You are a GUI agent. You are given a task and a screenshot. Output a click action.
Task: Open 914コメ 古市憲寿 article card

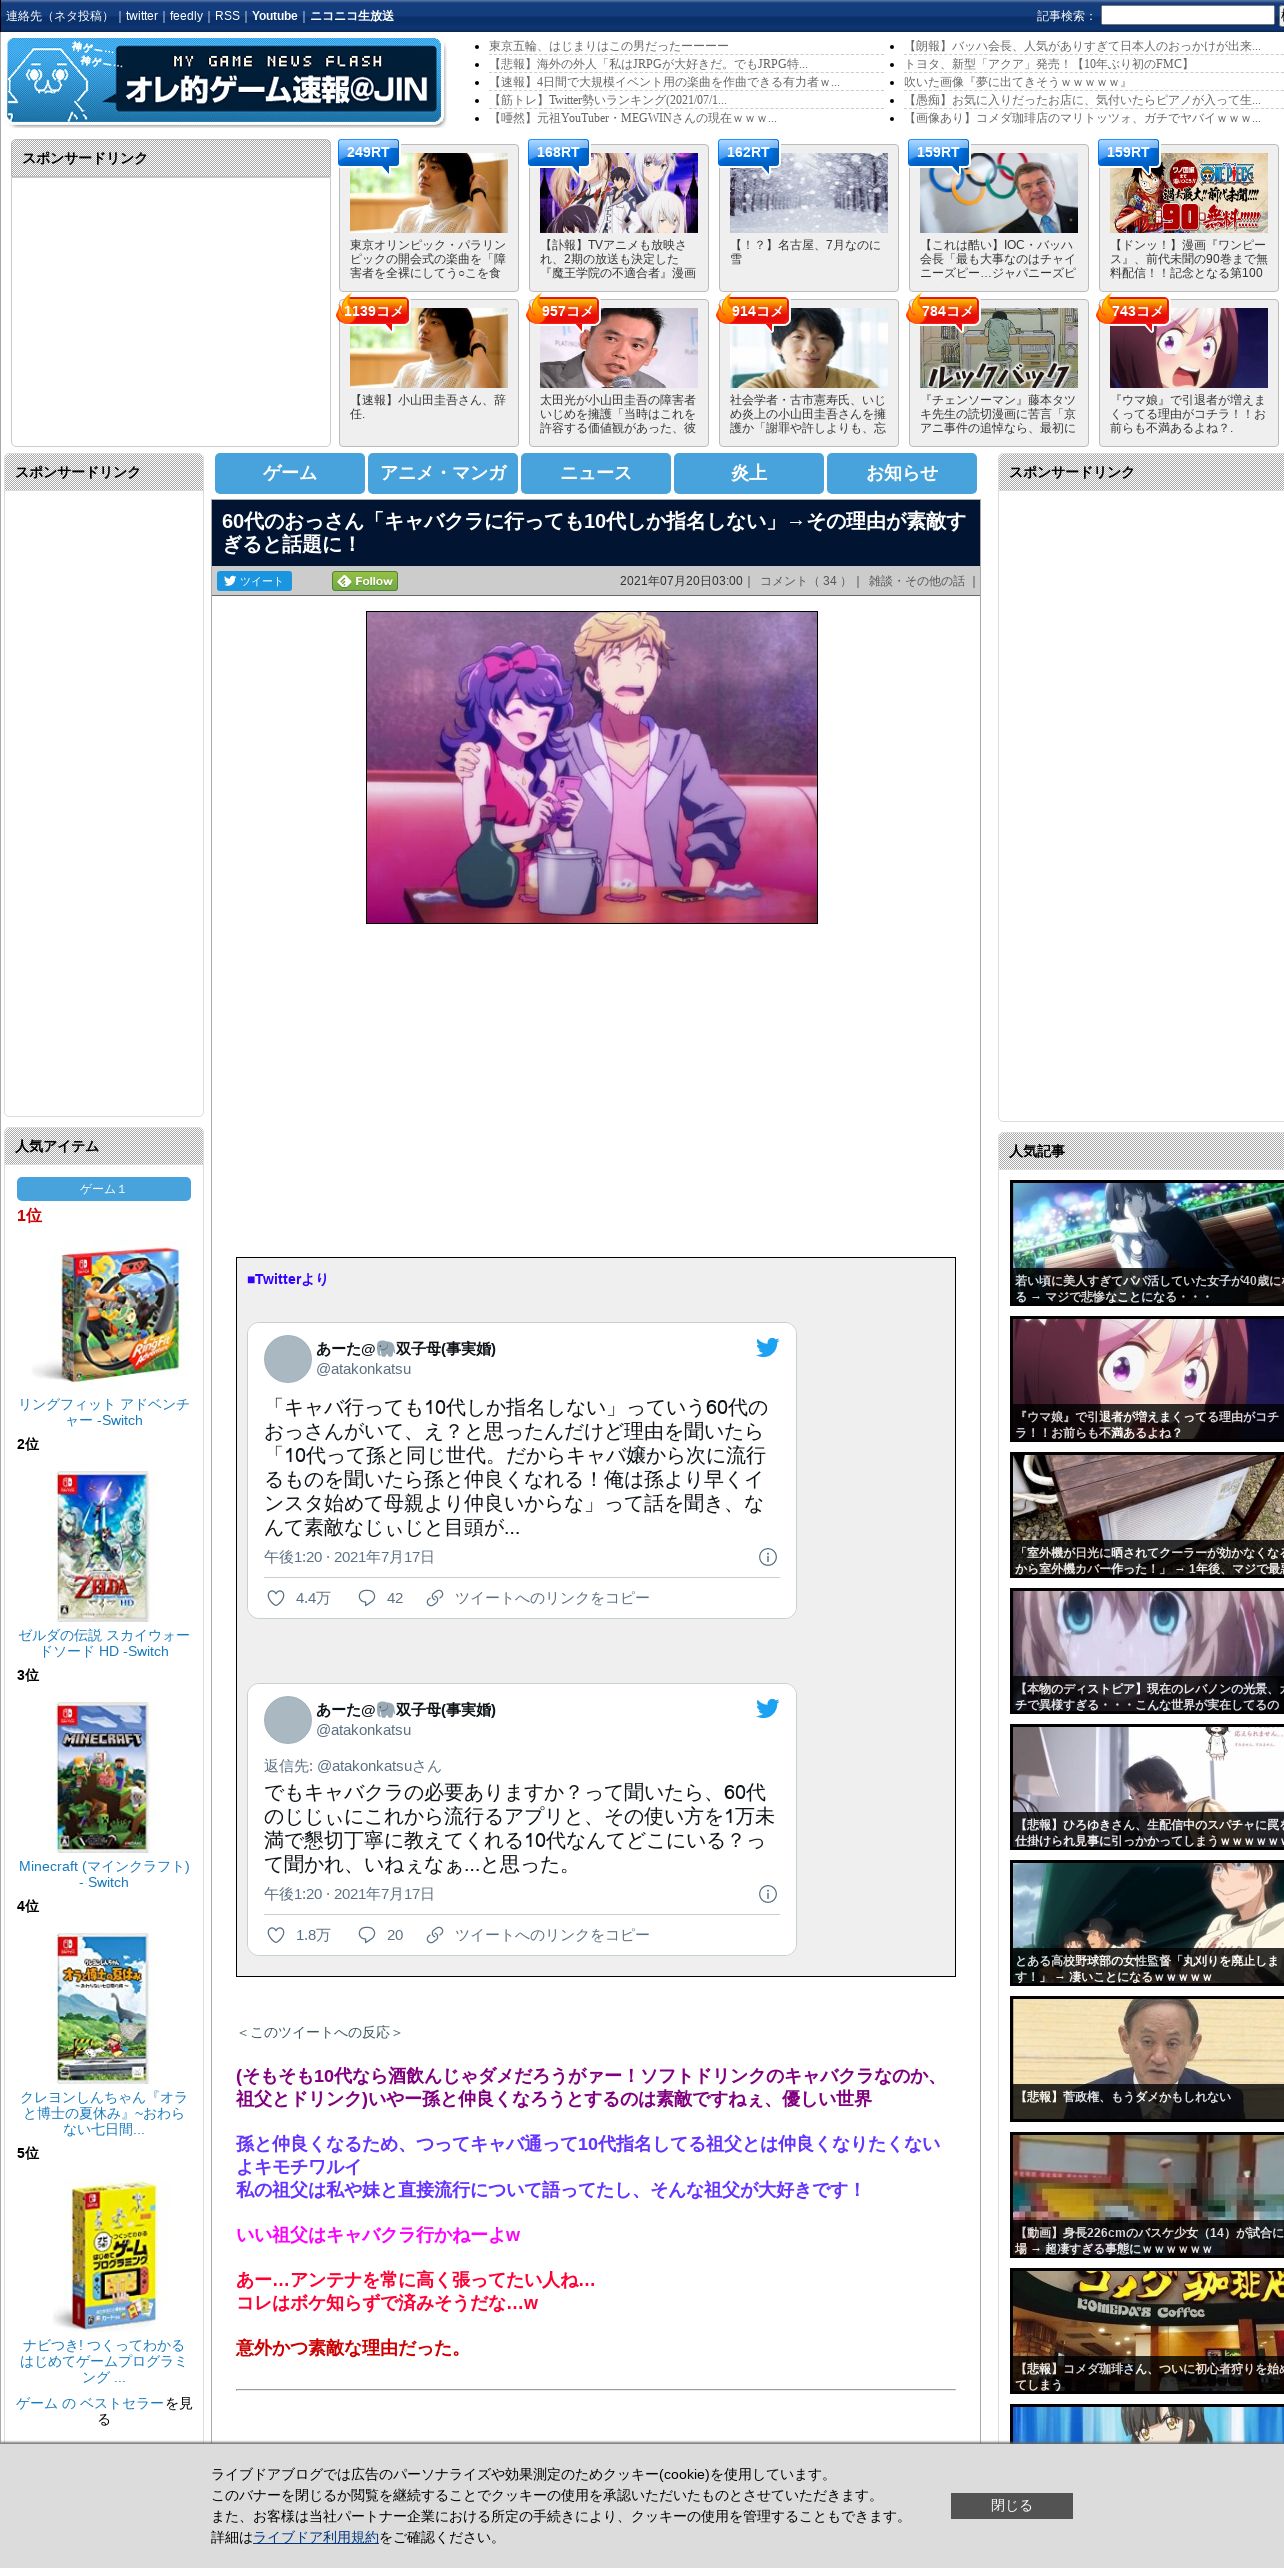(808, 372)
